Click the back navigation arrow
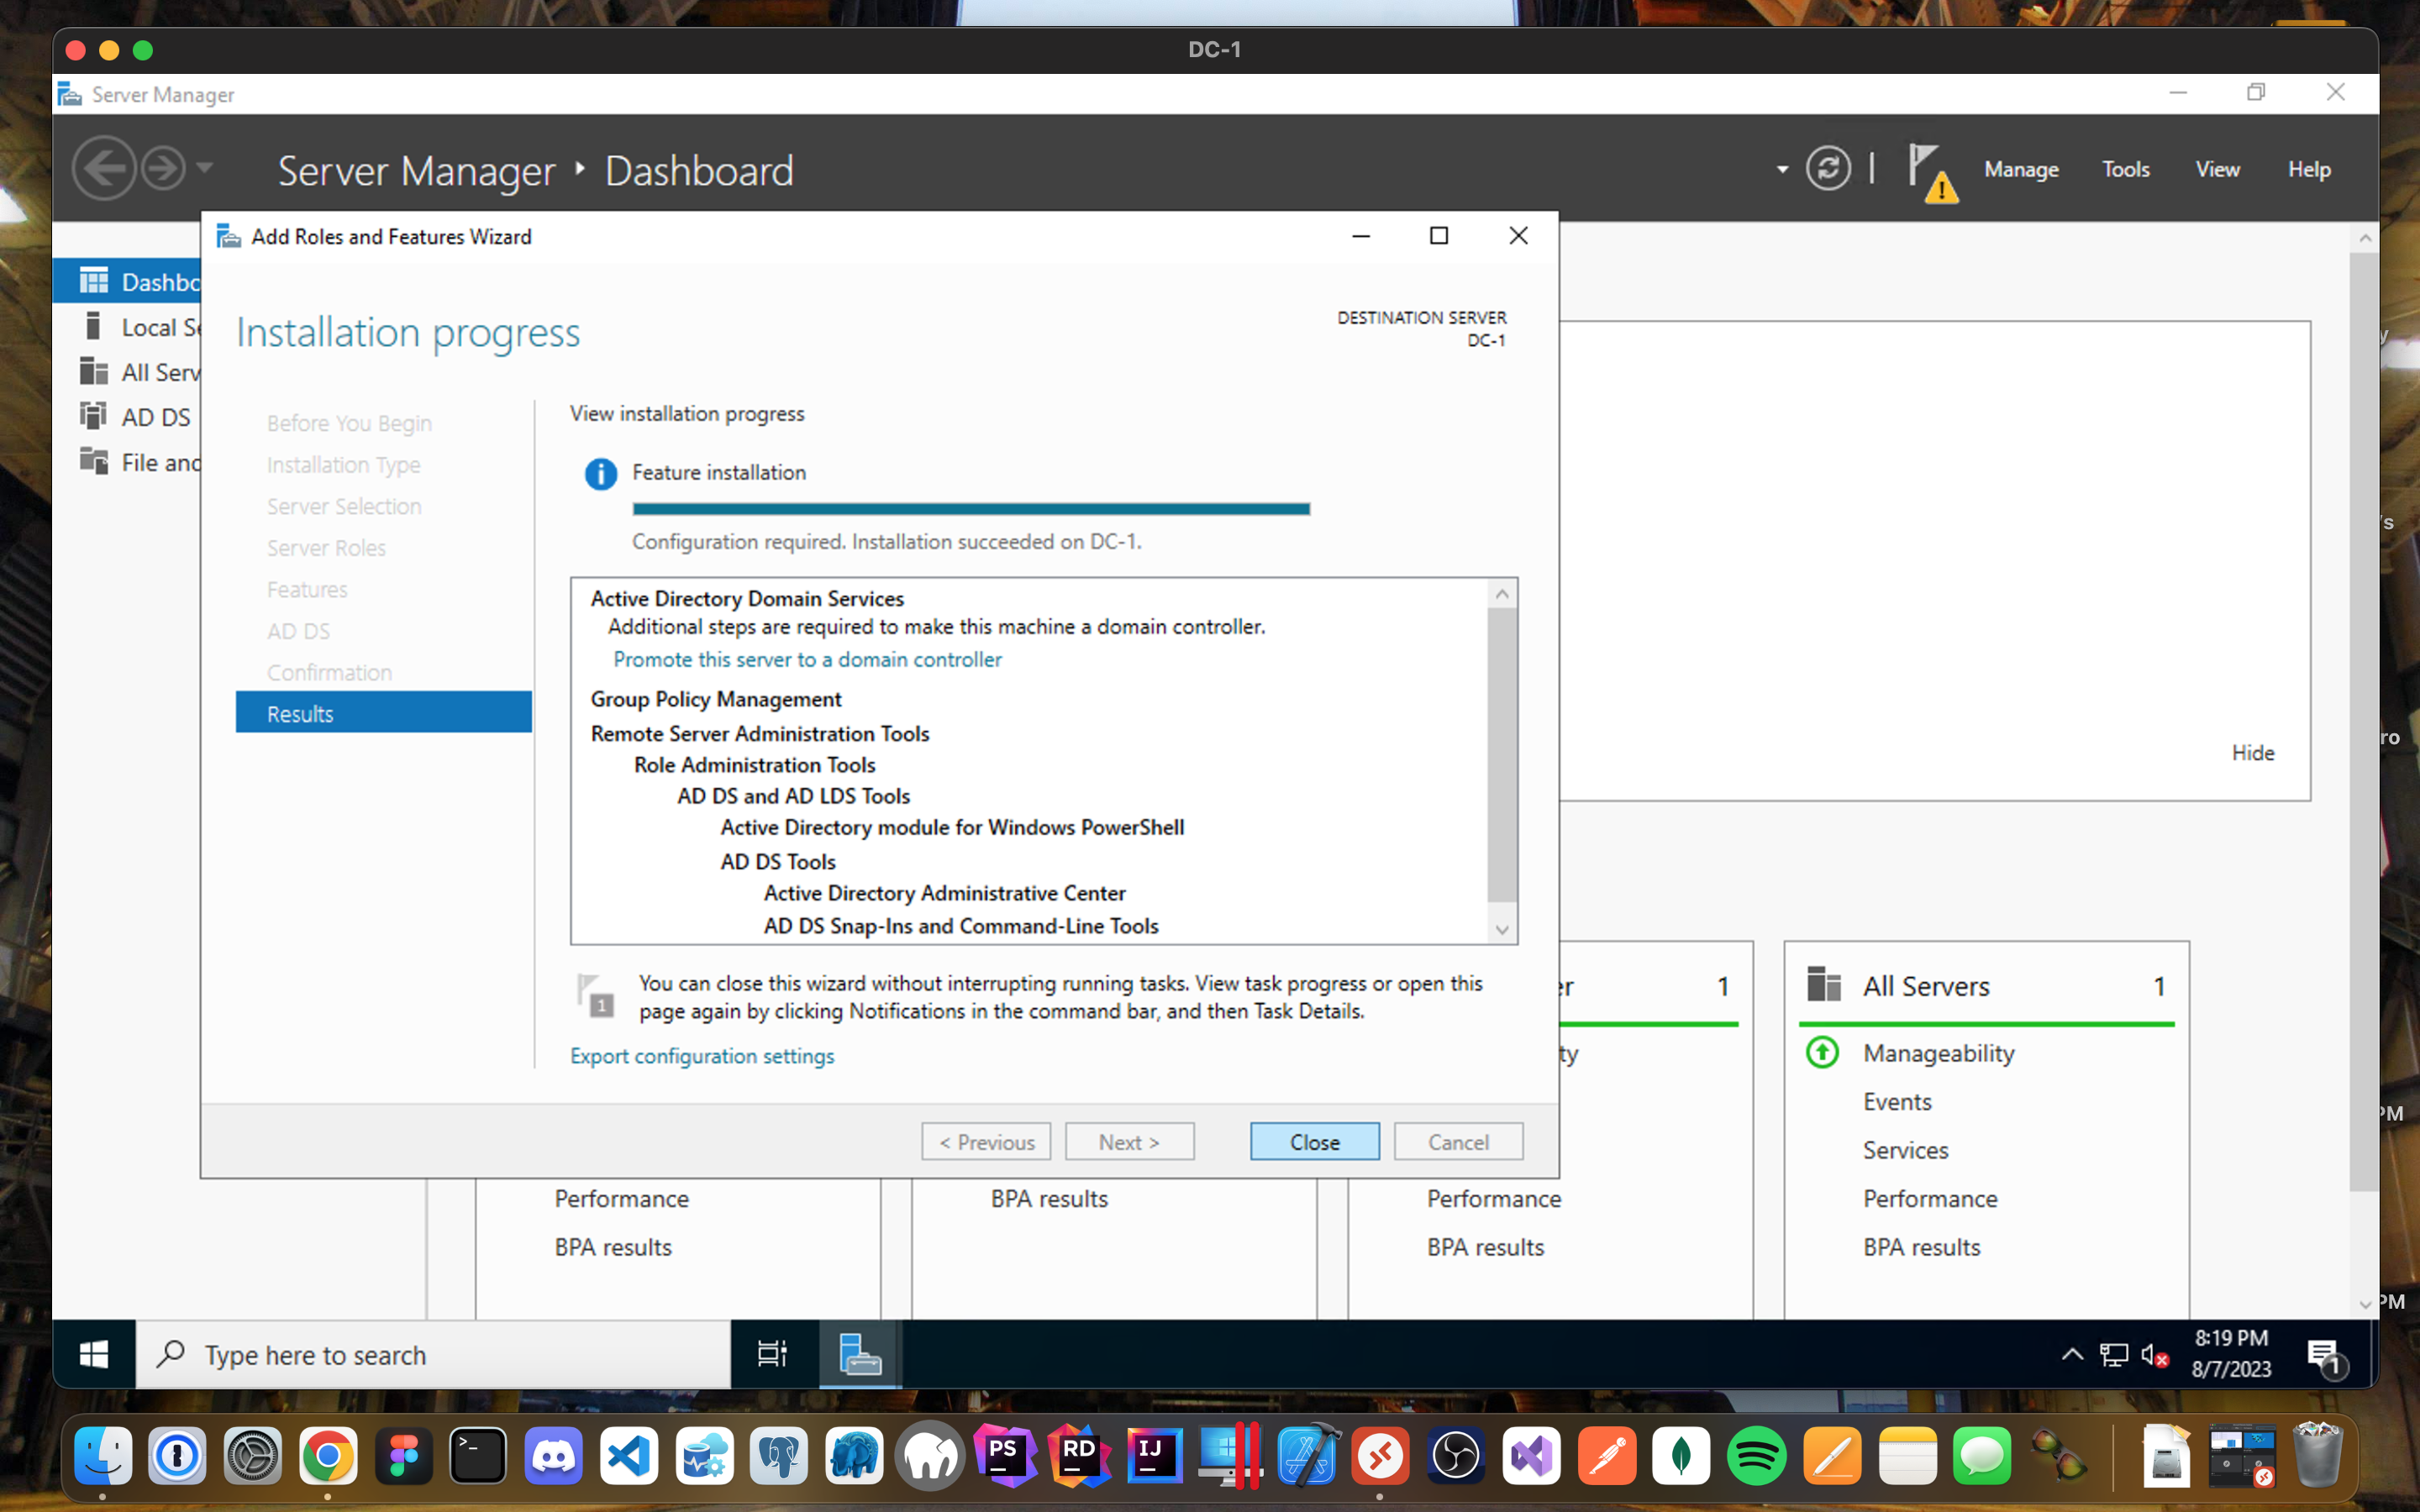This screenshot has height=1512, width=2420. (104, 168)
